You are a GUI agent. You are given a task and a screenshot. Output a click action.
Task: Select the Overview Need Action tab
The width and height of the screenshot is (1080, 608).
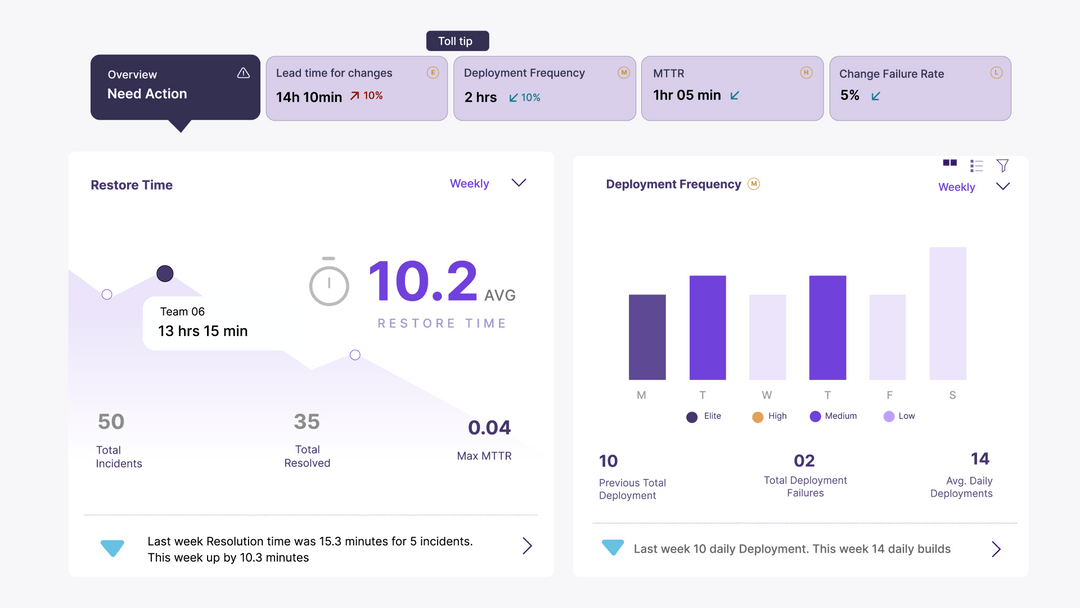click(175, 87)
